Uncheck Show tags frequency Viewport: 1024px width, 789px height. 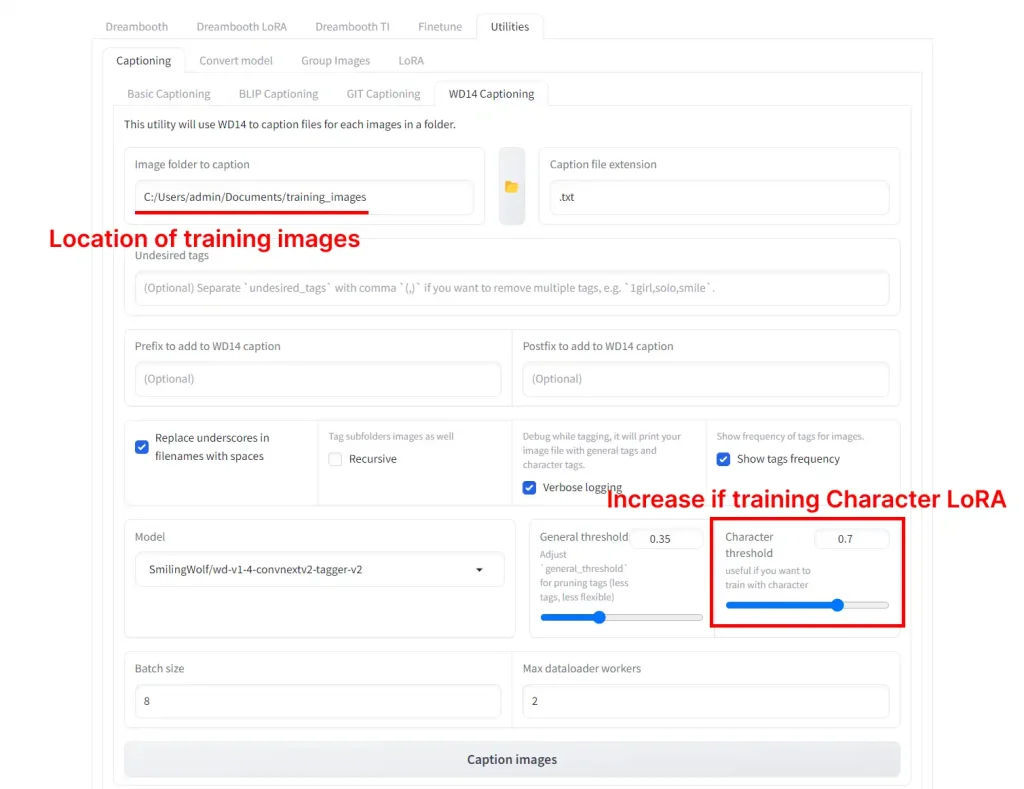pos(723,459)
